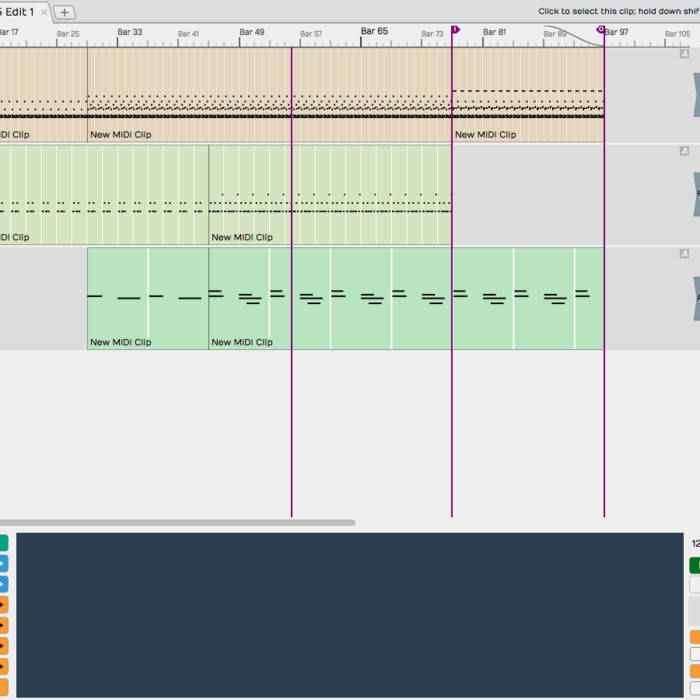Open the plugin icon on the bottom track
Screen dimensions: 700x700
pos(696,298)
